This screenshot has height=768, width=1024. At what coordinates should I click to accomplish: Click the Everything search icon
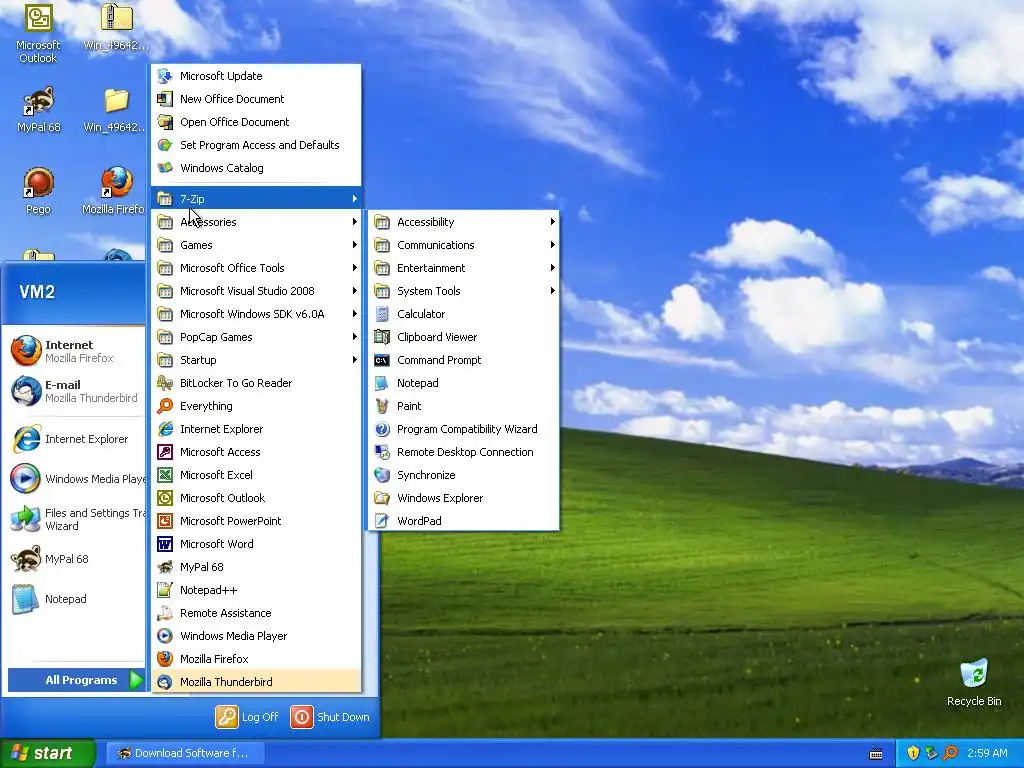(x=165, y=406)
